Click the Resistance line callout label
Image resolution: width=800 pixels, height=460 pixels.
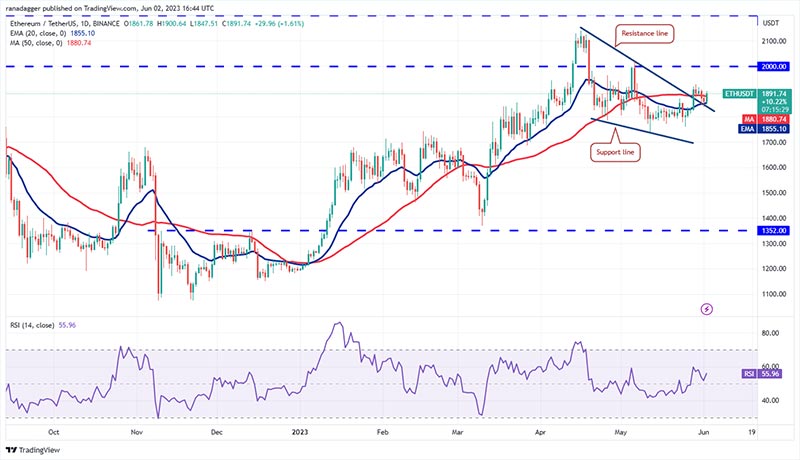pyautogui.click(x=645, y=33)
